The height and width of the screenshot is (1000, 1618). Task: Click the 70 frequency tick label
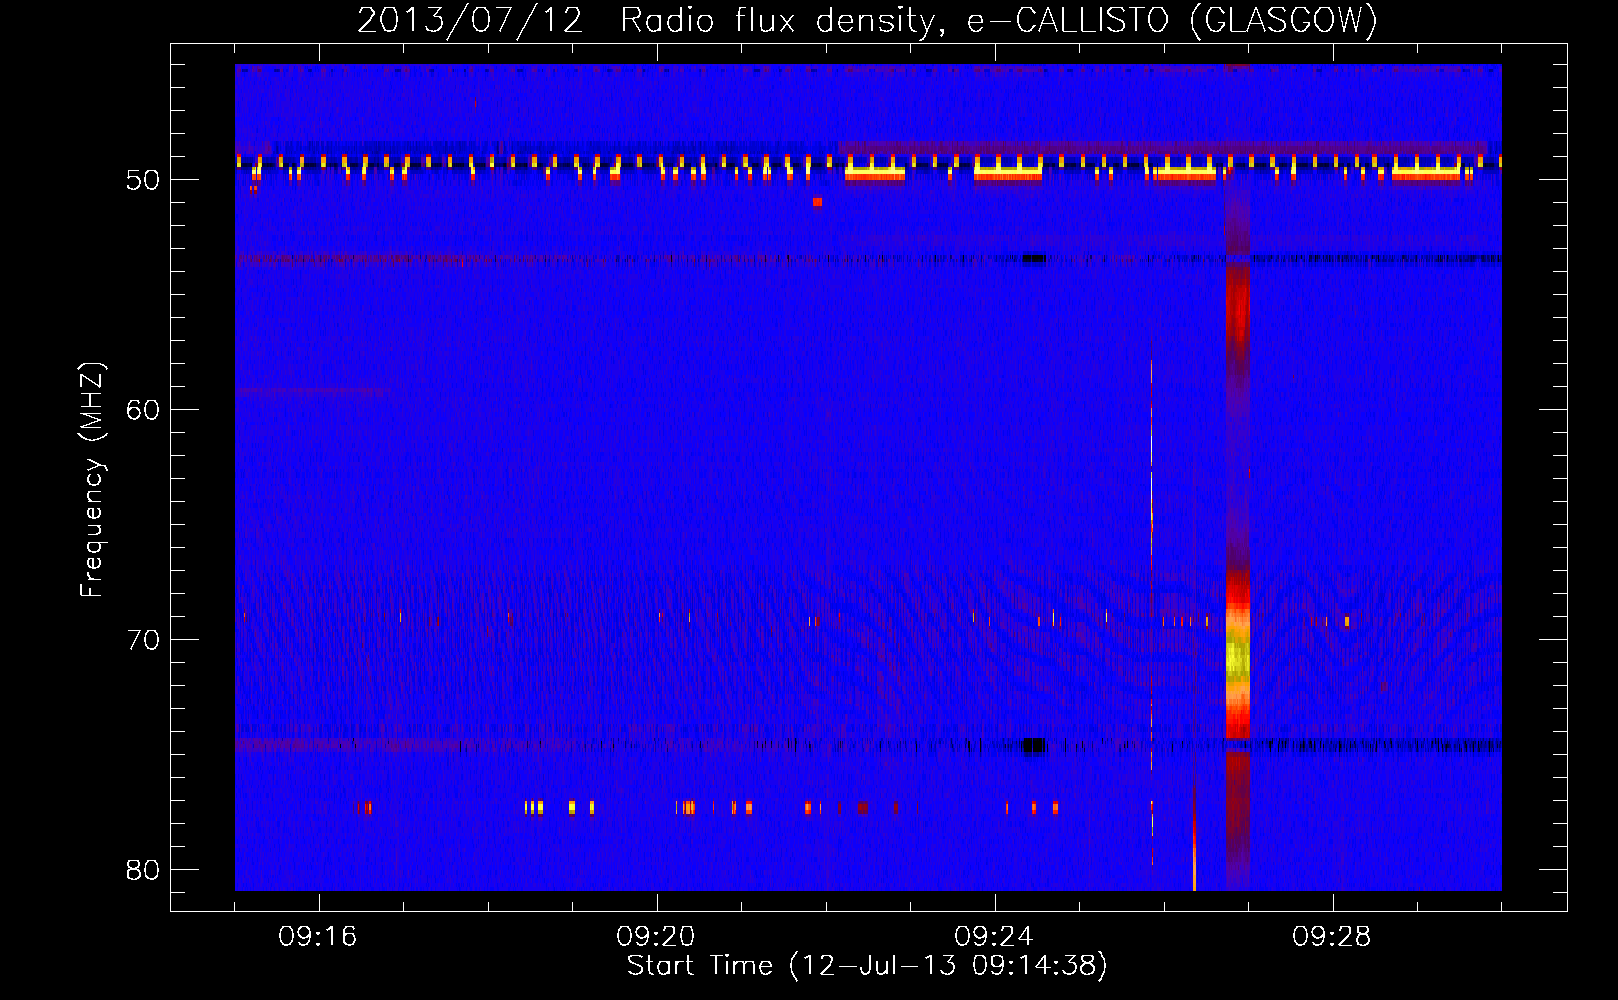tap(143, 640)
